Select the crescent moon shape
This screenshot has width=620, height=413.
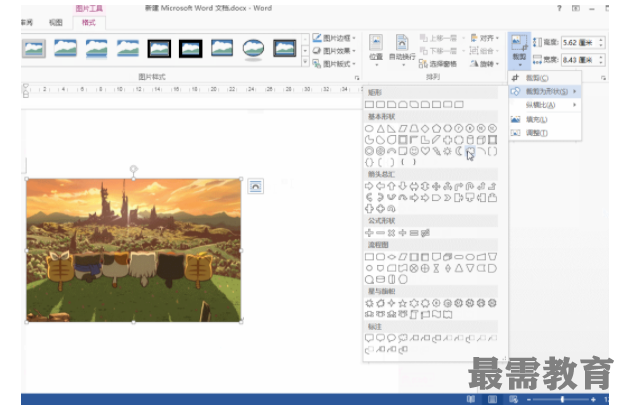click(459, 151)
